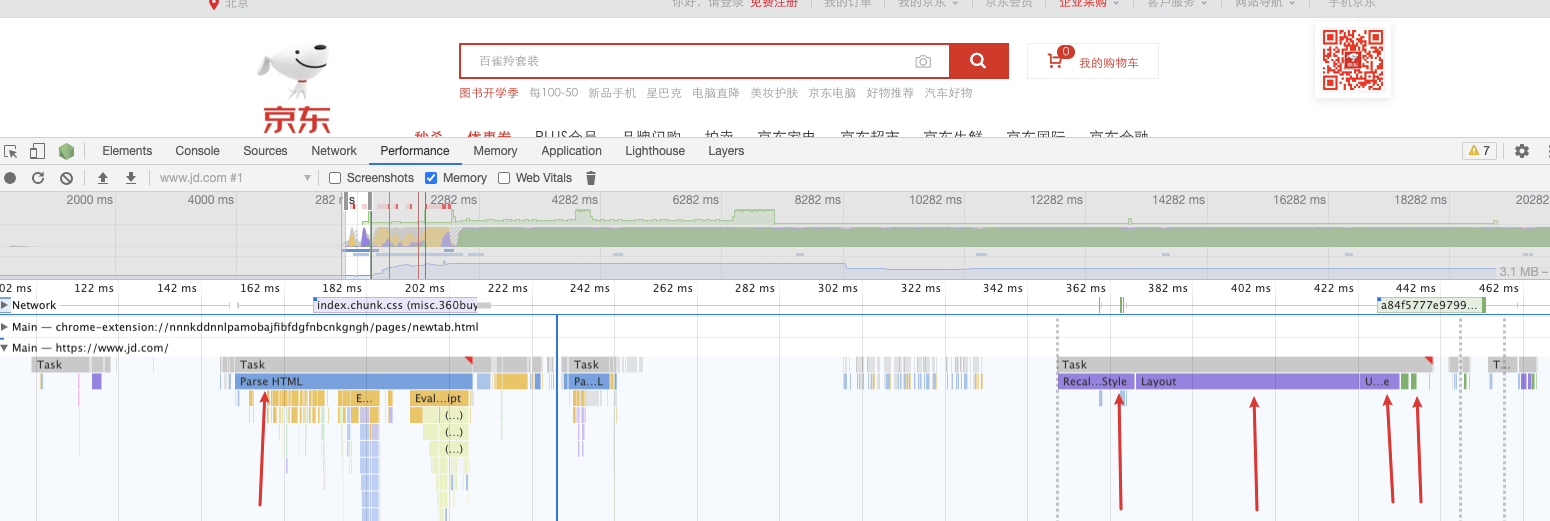Select the Recal...Style flame chart bar
The width and height of the screenshot is (1550, 521).
pyautogui.click(x=1096, y=381)
